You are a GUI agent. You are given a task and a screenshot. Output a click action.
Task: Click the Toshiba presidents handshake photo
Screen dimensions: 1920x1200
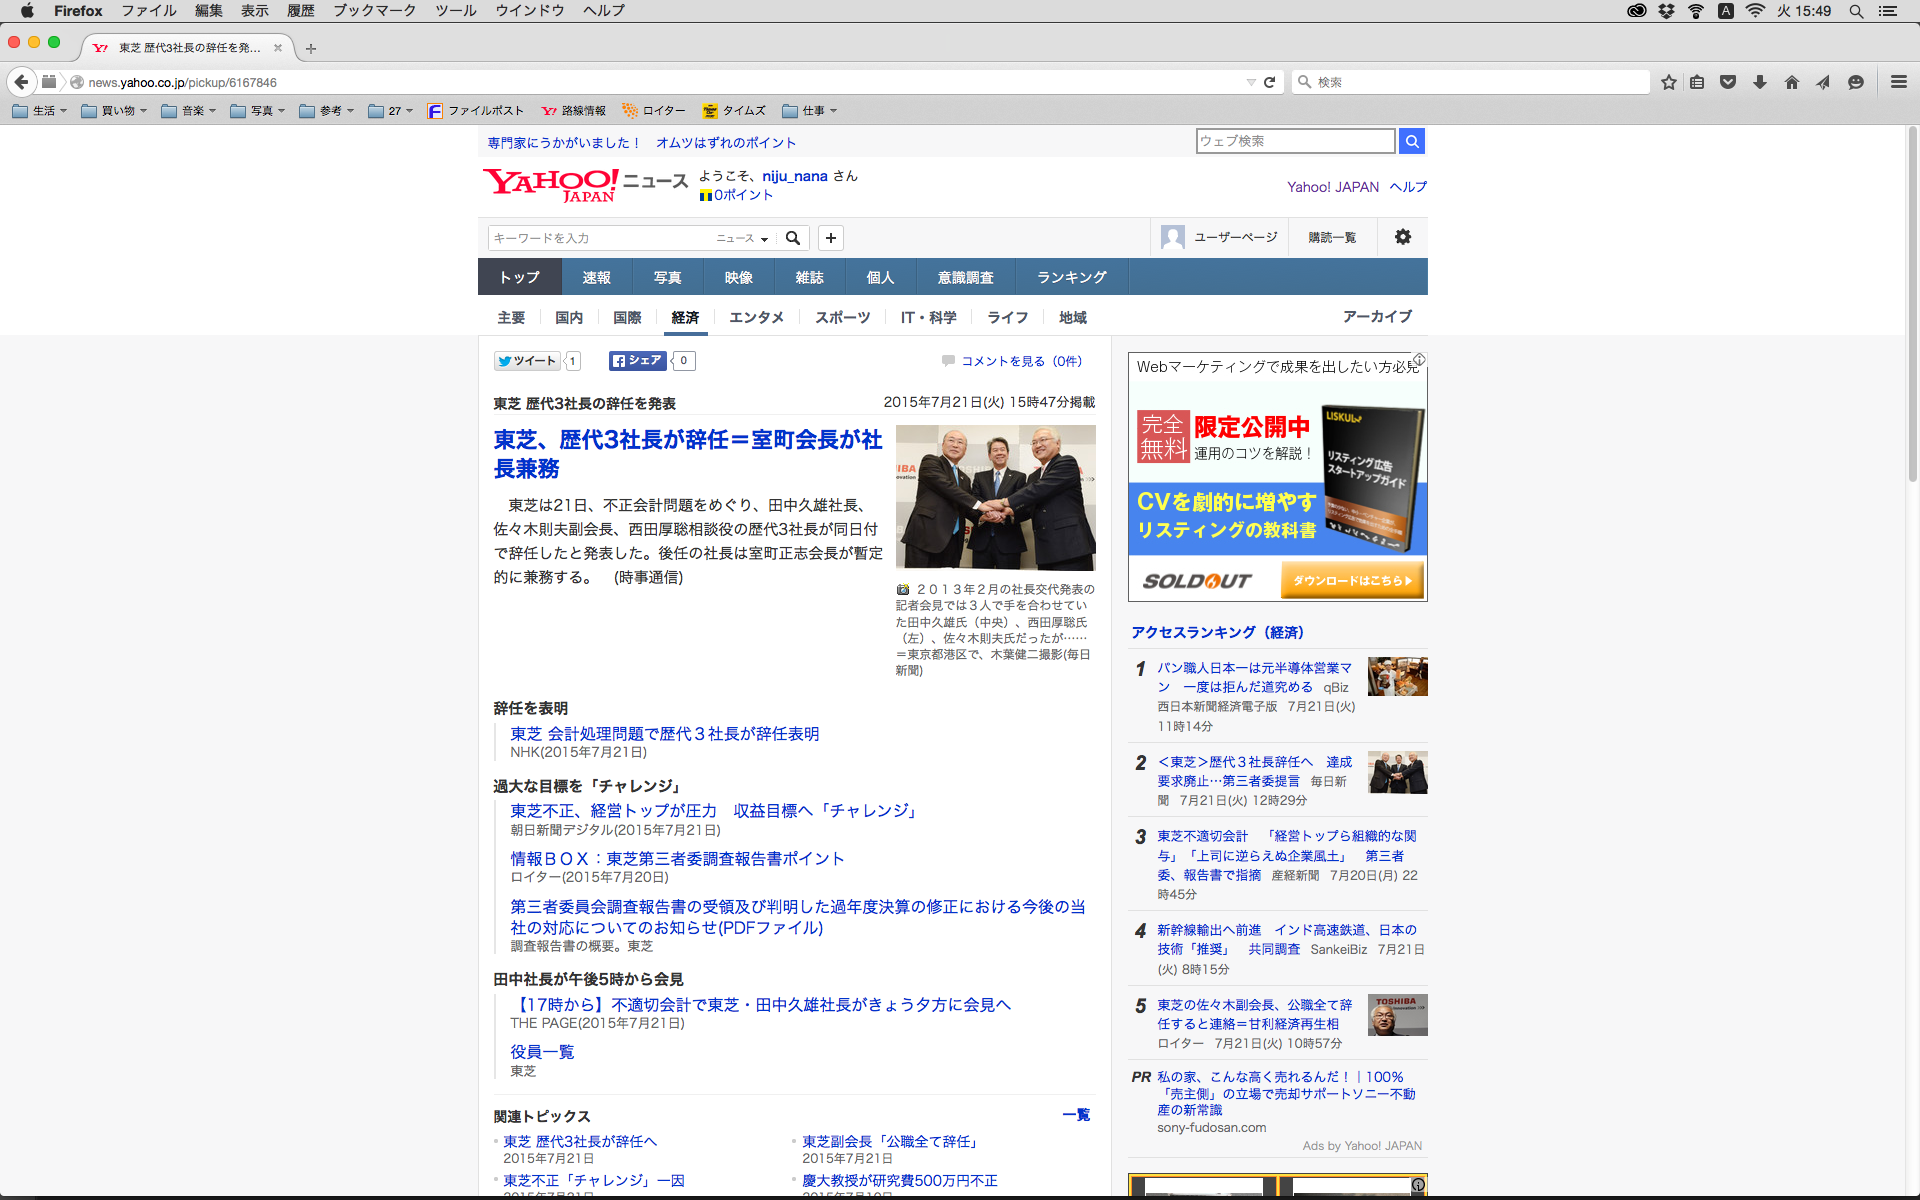point(995,497)
